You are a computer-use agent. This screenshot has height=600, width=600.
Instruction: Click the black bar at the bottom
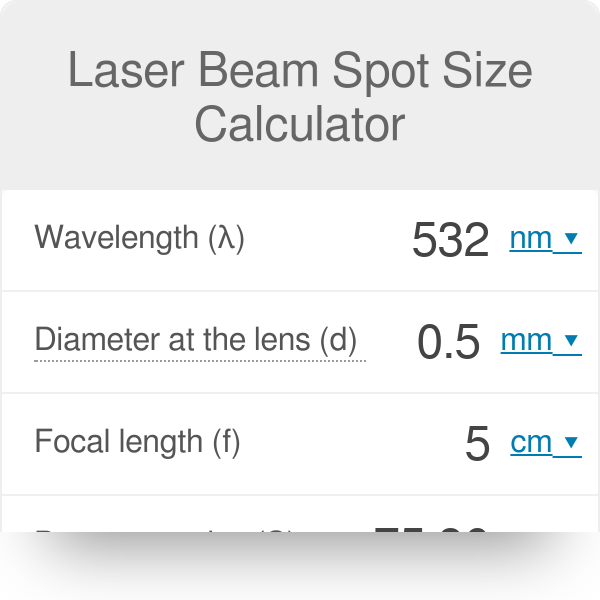300,566
